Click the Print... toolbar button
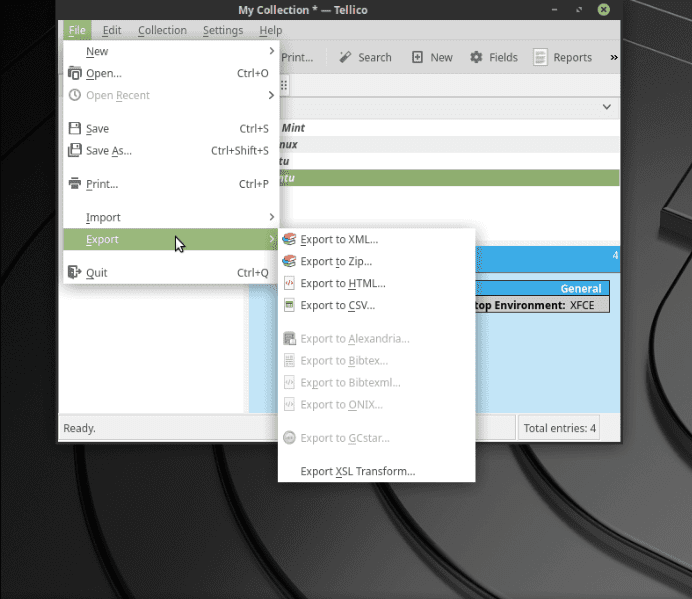Image resolution: width=692 pixels, height=599 pixels. click(297, 57)
